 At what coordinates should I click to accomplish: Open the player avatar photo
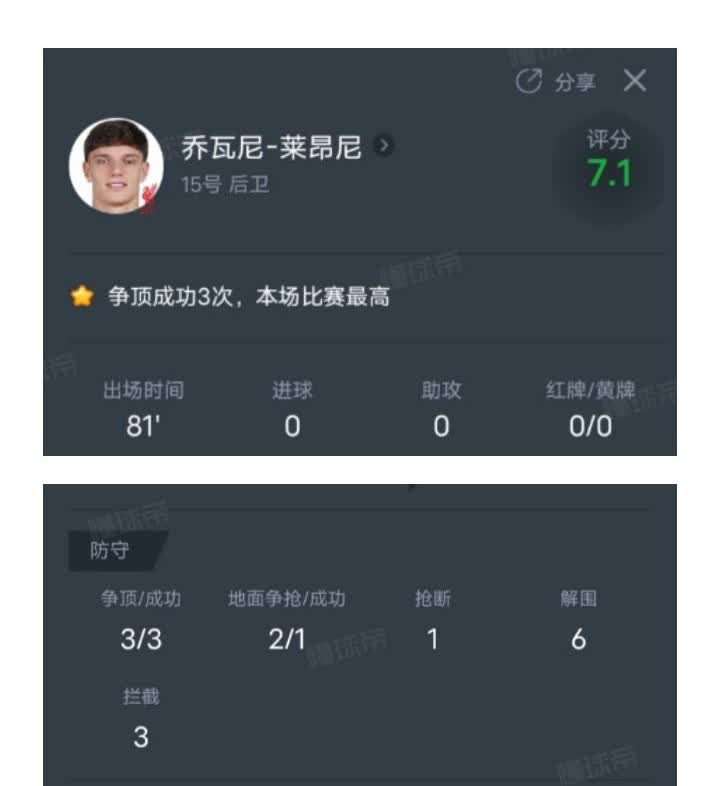pos(116,166)
